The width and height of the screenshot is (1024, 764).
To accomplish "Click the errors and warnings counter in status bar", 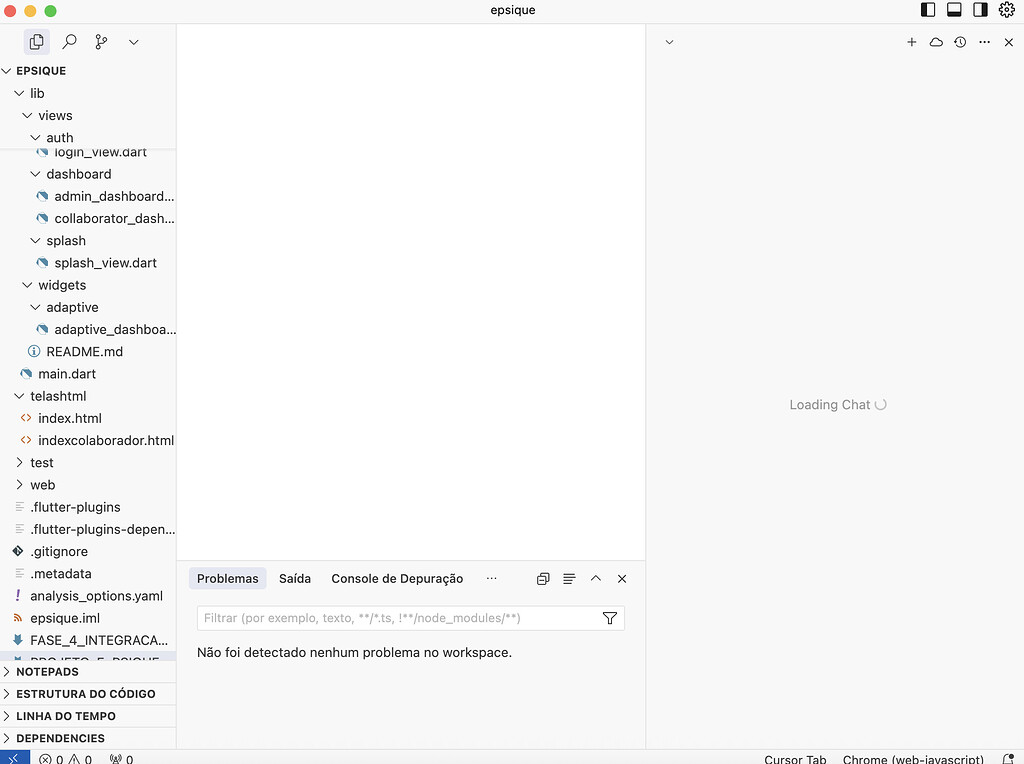I will tap(62, 758).
